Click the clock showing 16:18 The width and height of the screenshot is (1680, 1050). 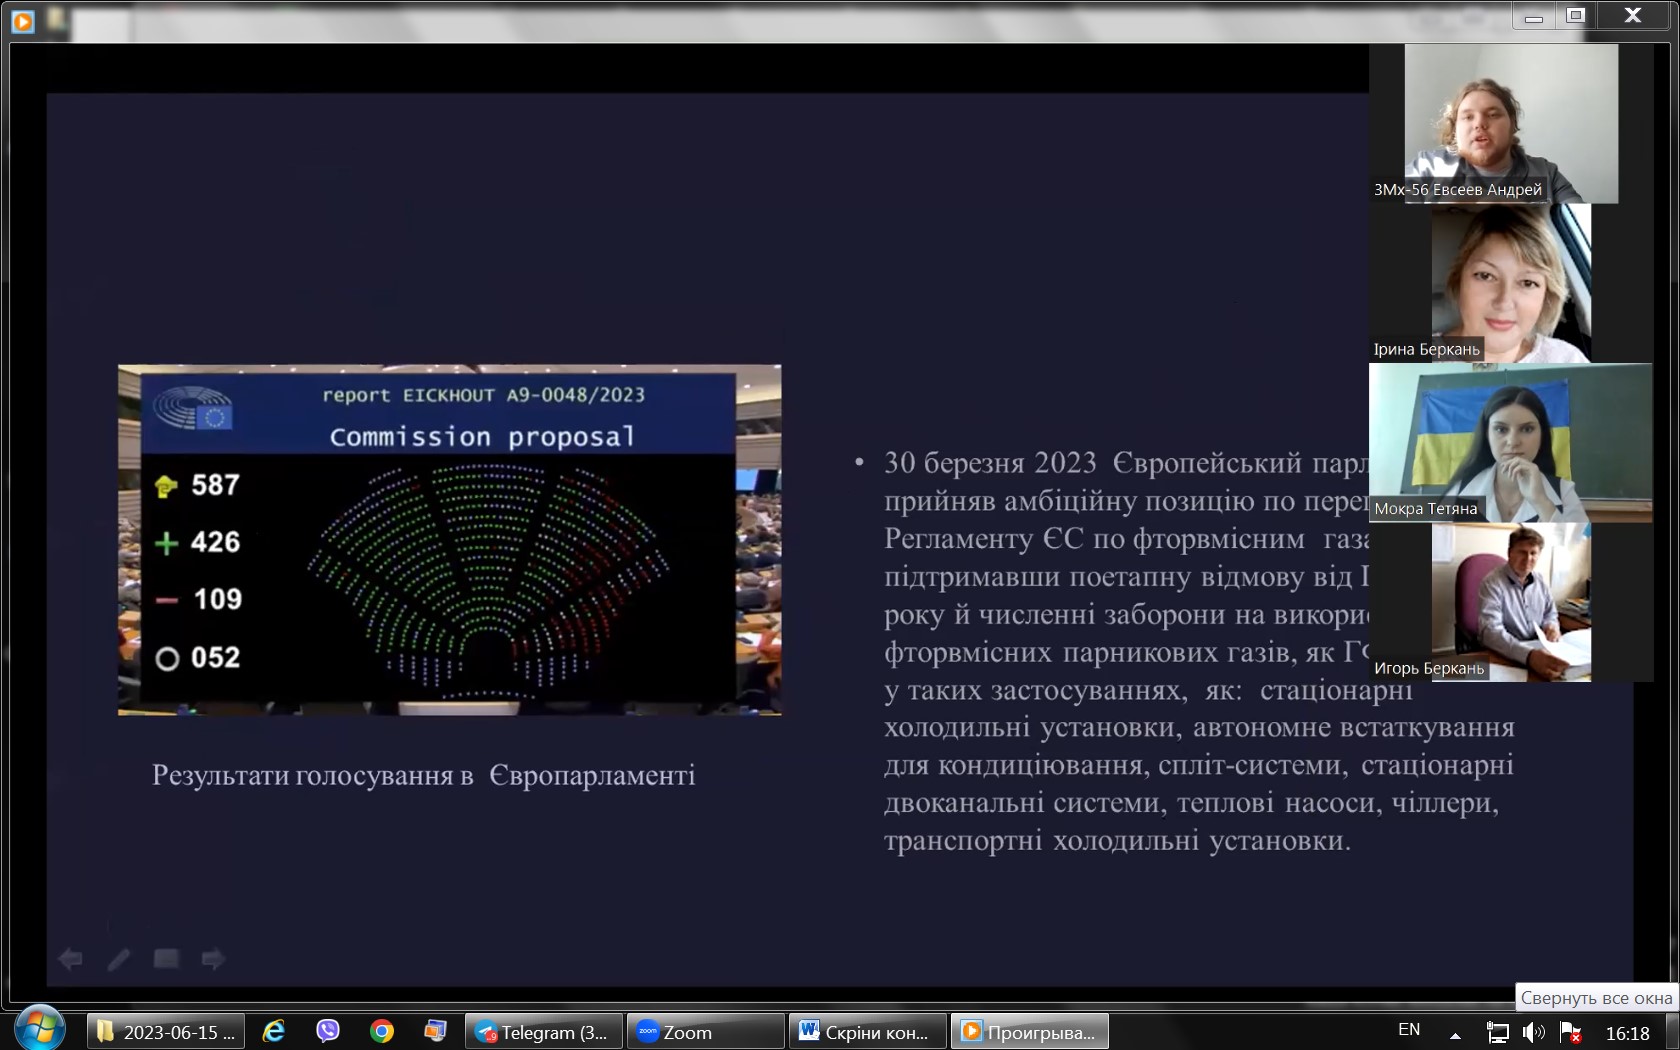coord(1627,1033)
